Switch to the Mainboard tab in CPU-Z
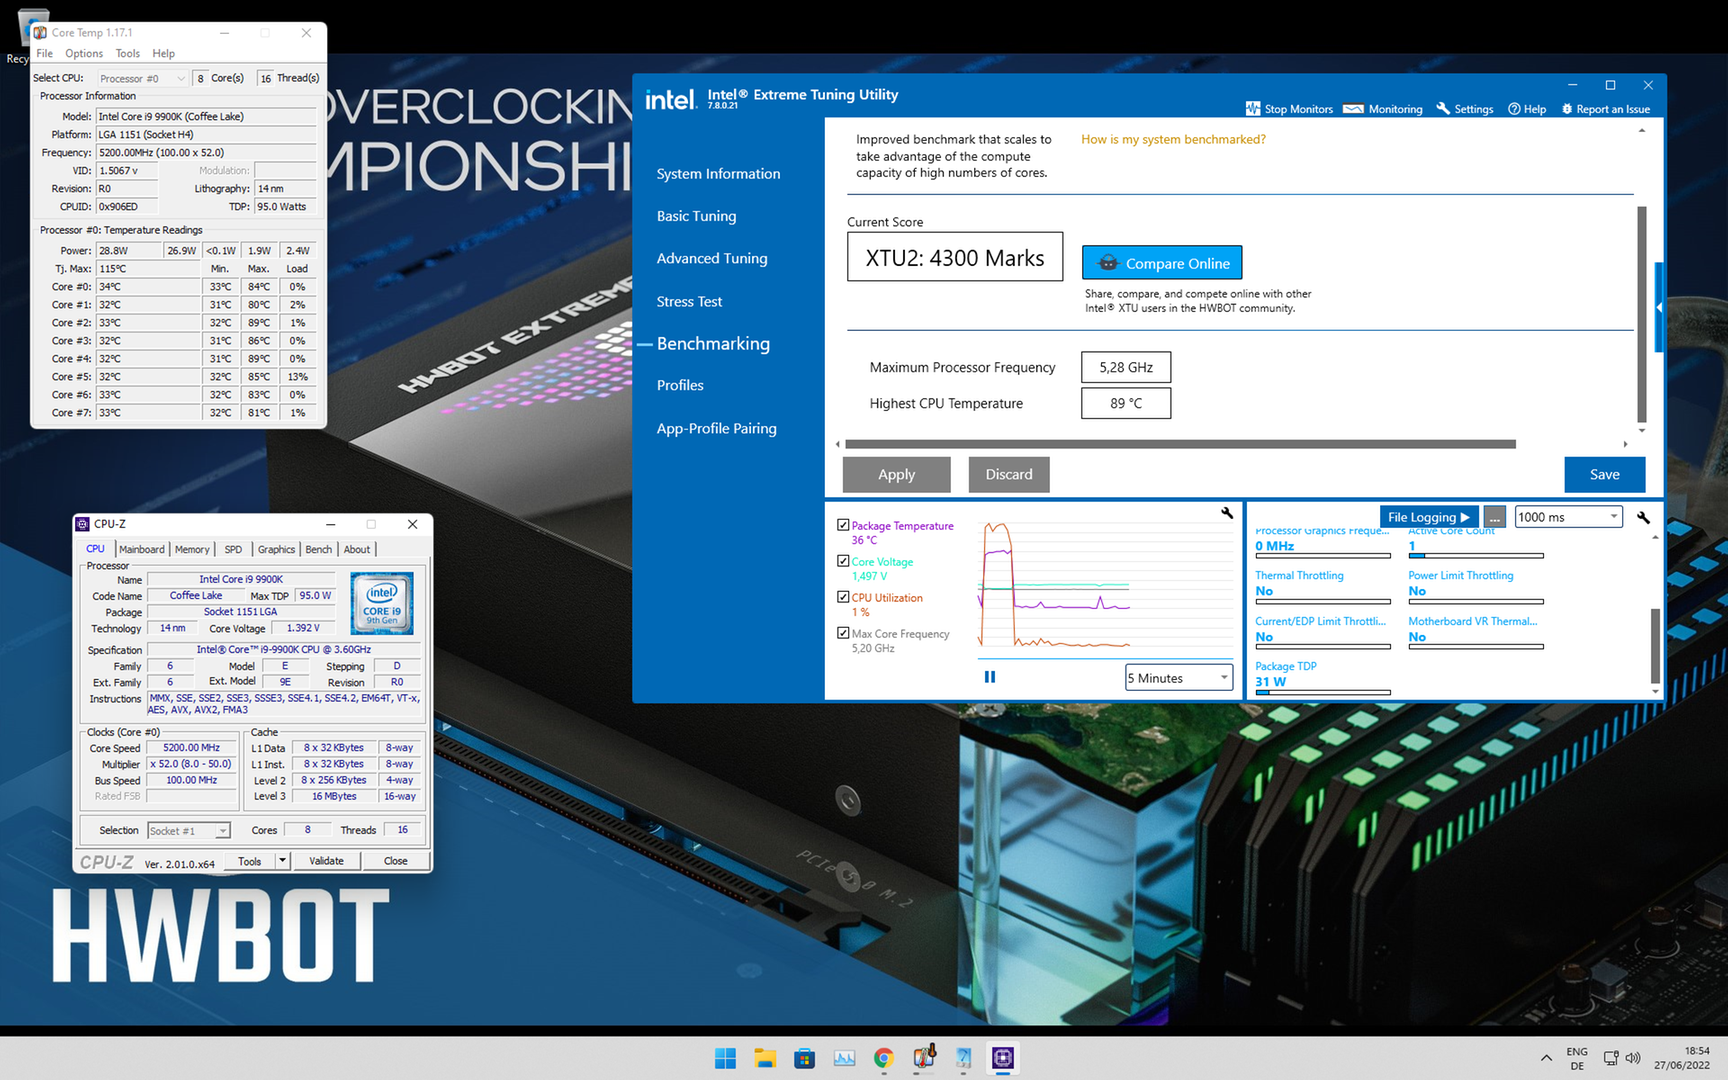Viewport: 1728px width, 1080px height. [142, 549]
